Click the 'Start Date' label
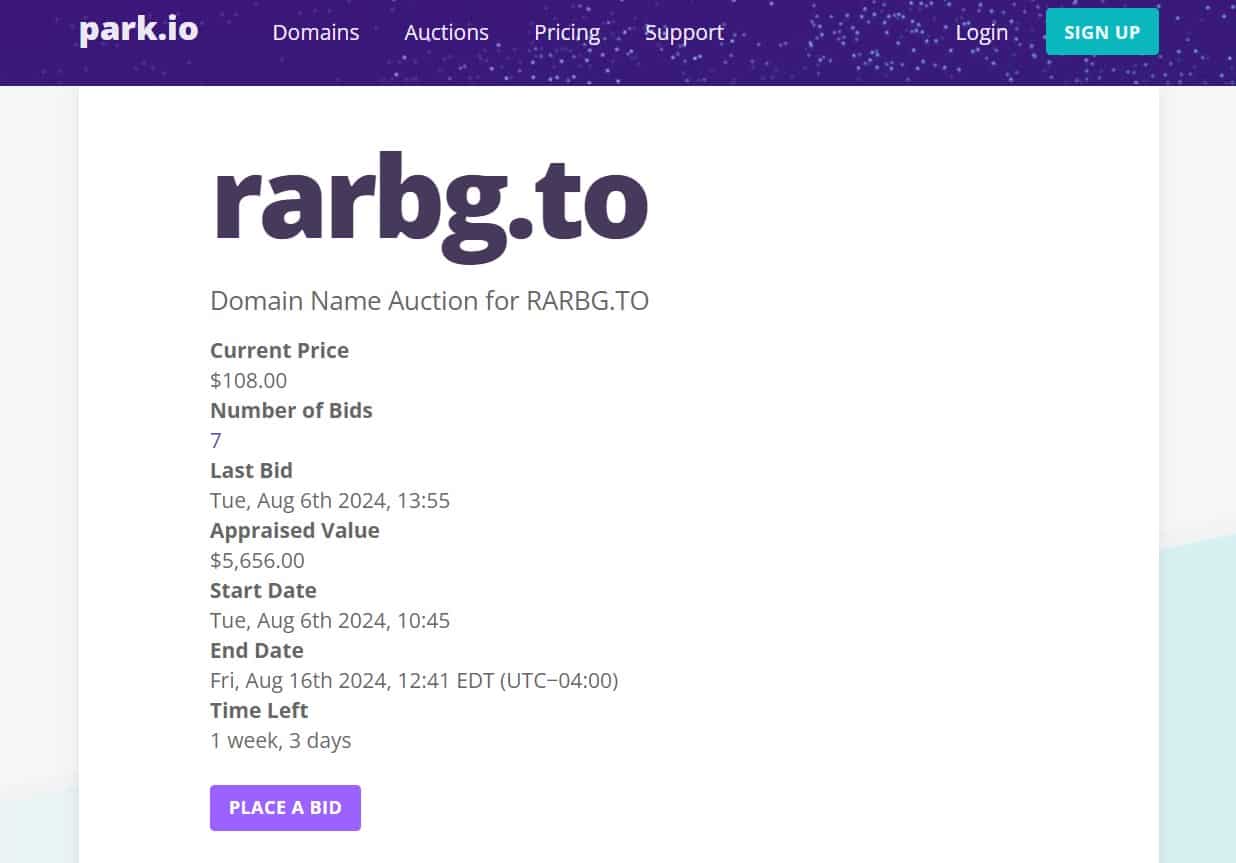The width and height of the screenshot is (1236, 863). coord(263,591)
